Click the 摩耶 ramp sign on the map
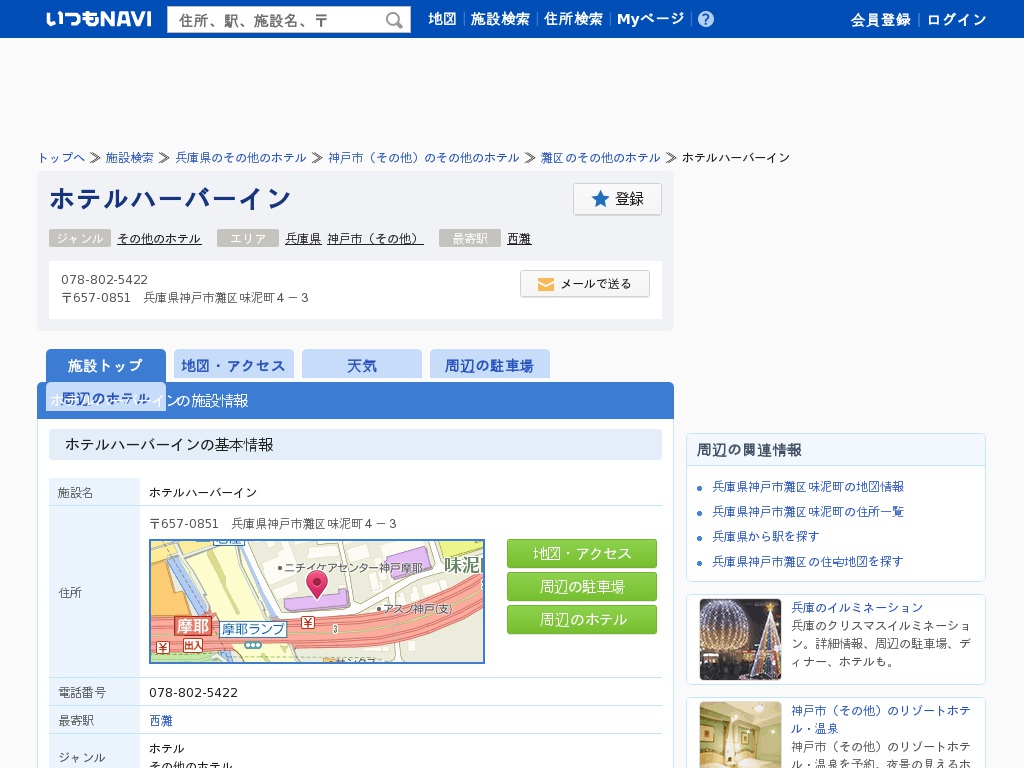The image size is (1024, 768). tap(192, 626)
